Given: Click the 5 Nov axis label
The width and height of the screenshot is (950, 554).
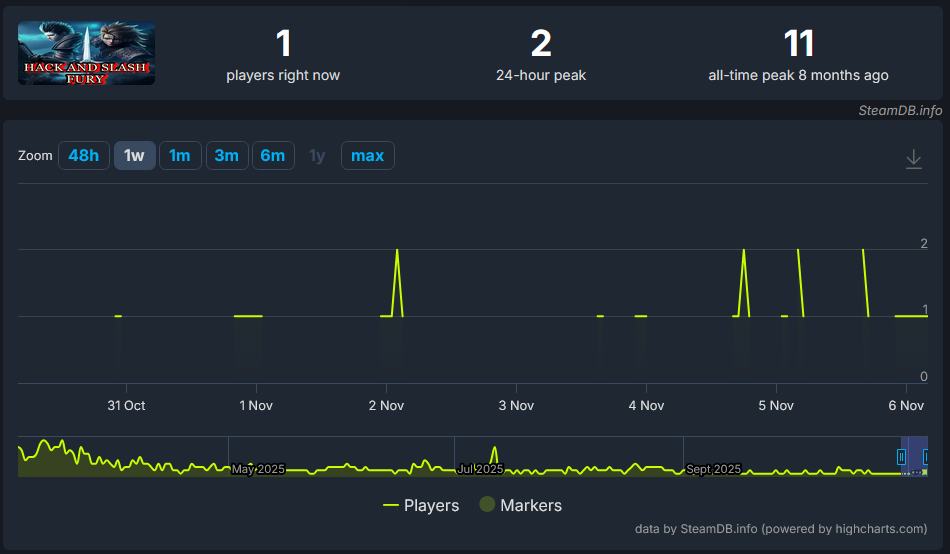Looking at the screenshot, I should [776, 405].
